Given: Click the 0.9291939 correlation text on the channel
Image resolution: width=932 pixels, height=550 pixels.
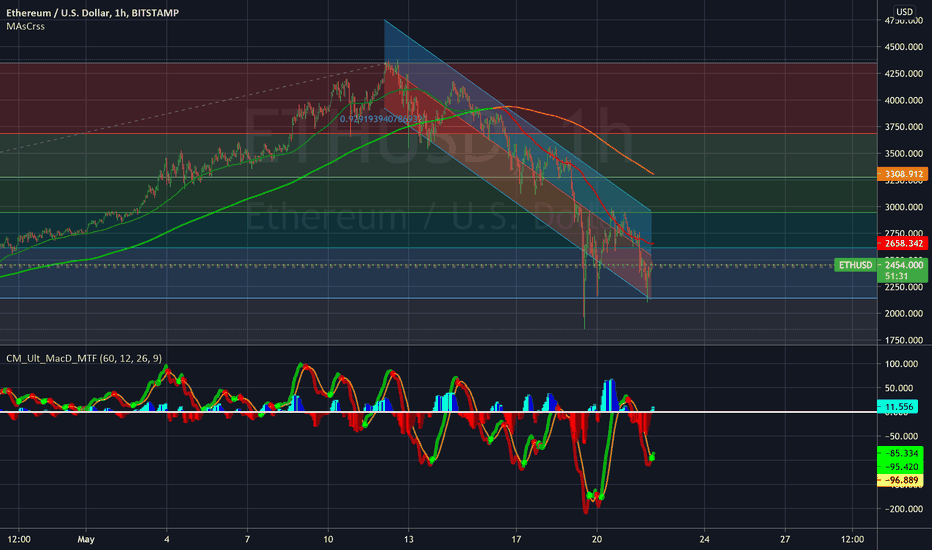Looking at the screenshot, I should (x=380, y=119).
